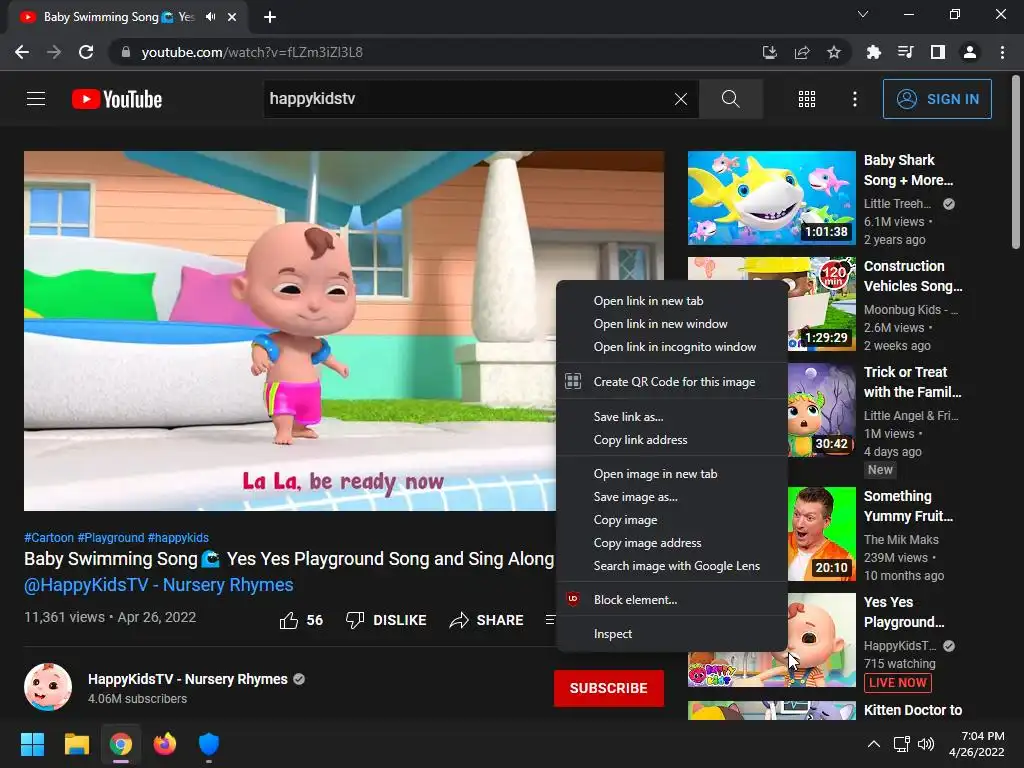
Task: Click the HappyKidsTV channel avatar
Action: click(48, 687)
